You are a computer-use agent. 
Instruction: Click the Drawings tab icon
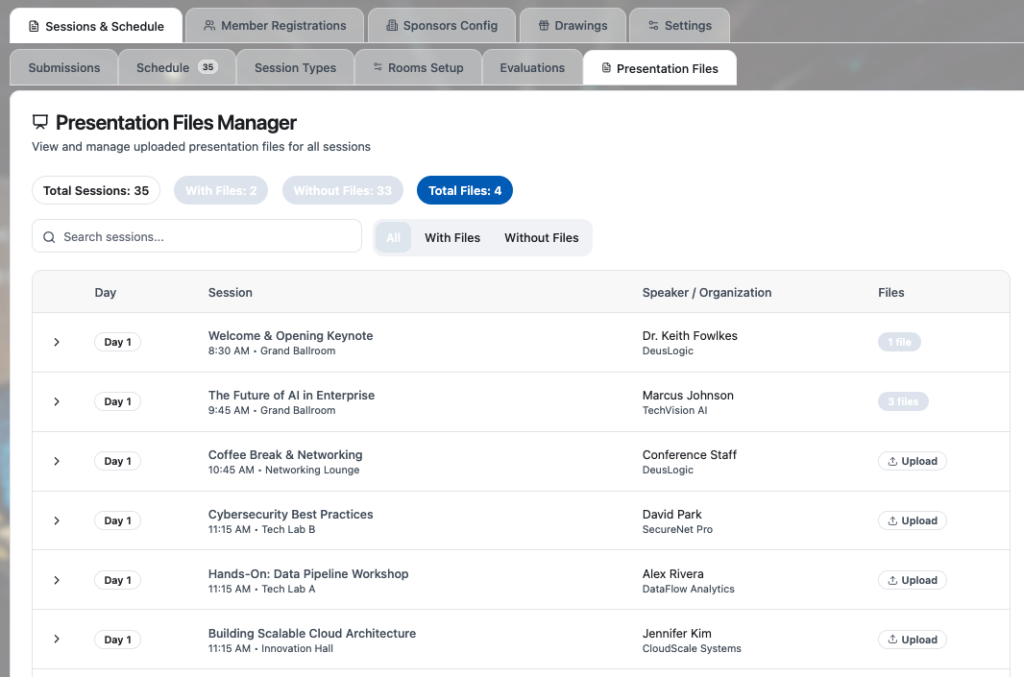tap(543, 26)
